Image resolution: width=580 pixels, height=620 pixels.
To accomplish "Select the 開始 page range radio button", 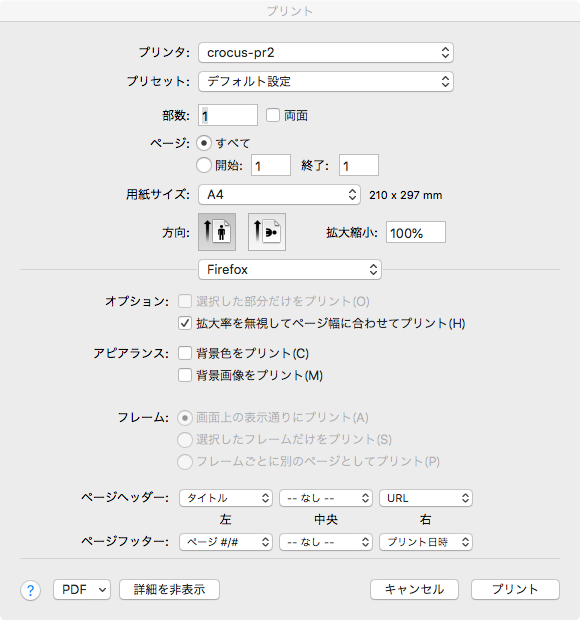I will [x=204, y=165].
